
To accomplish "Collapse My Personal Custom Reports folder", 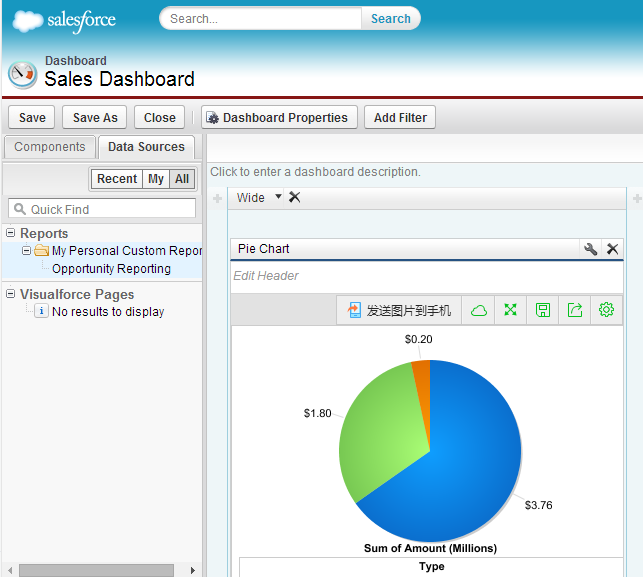I will click(x=27, y=250).
